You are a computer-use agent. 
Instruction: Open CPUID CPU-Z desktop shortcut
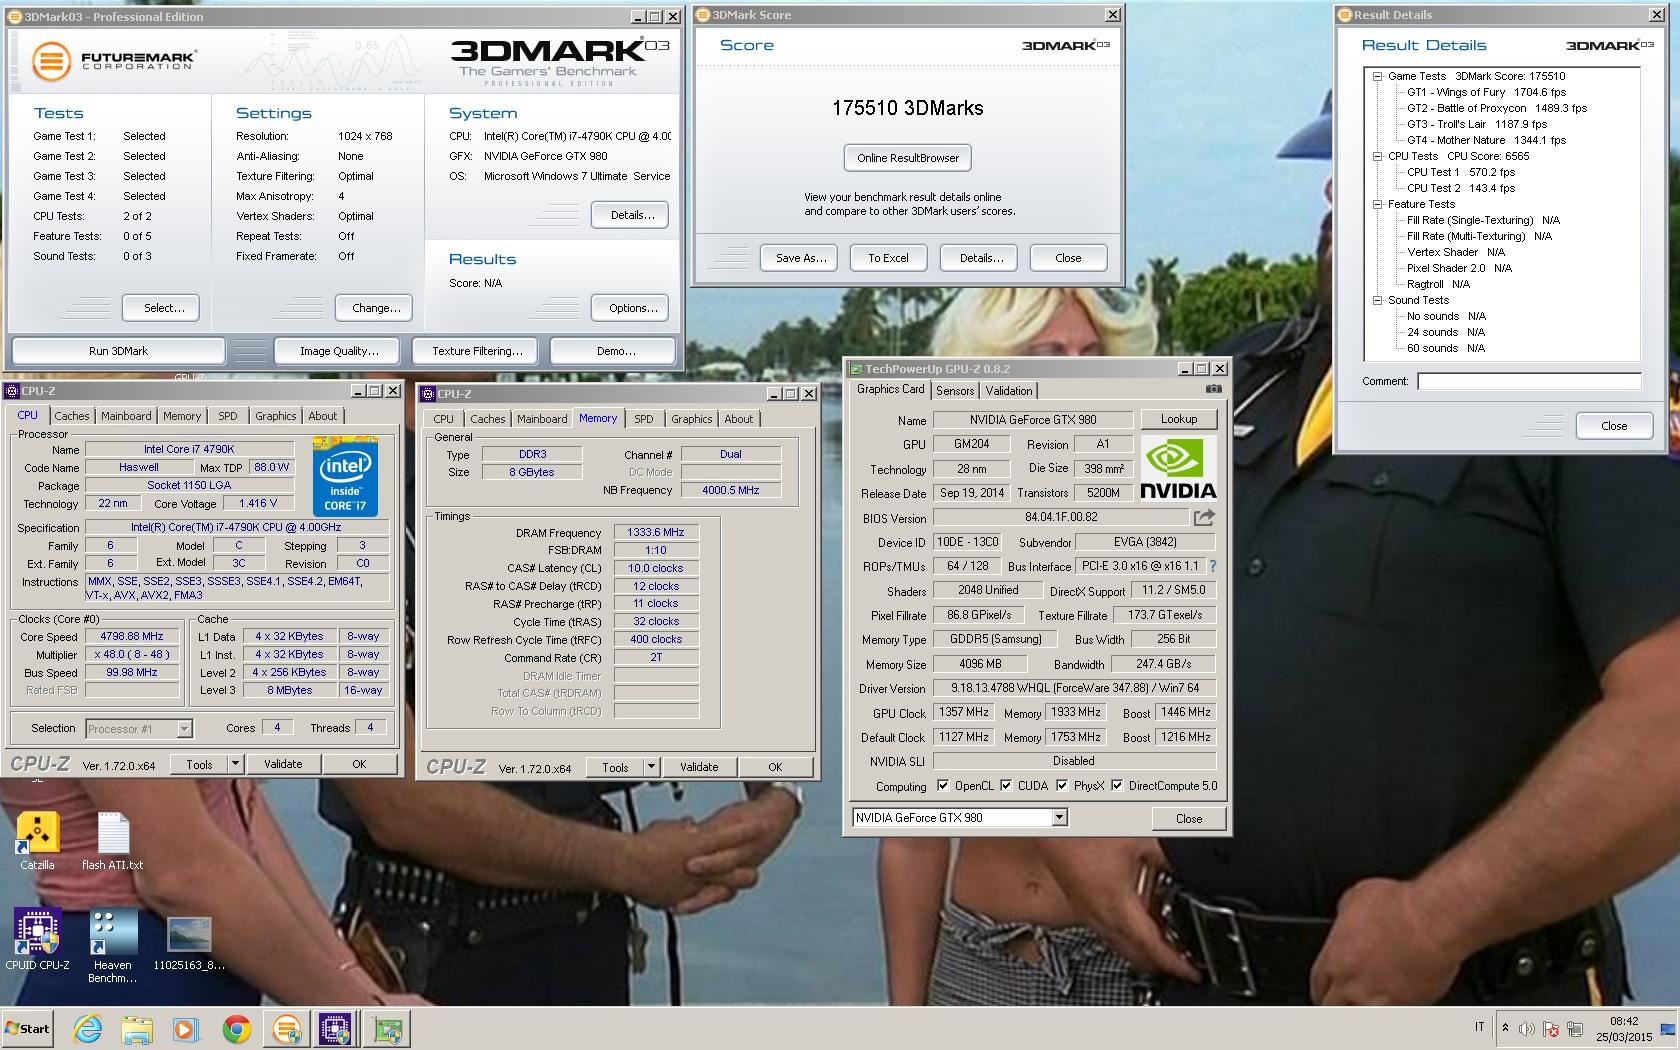click(x=37, y=939)
